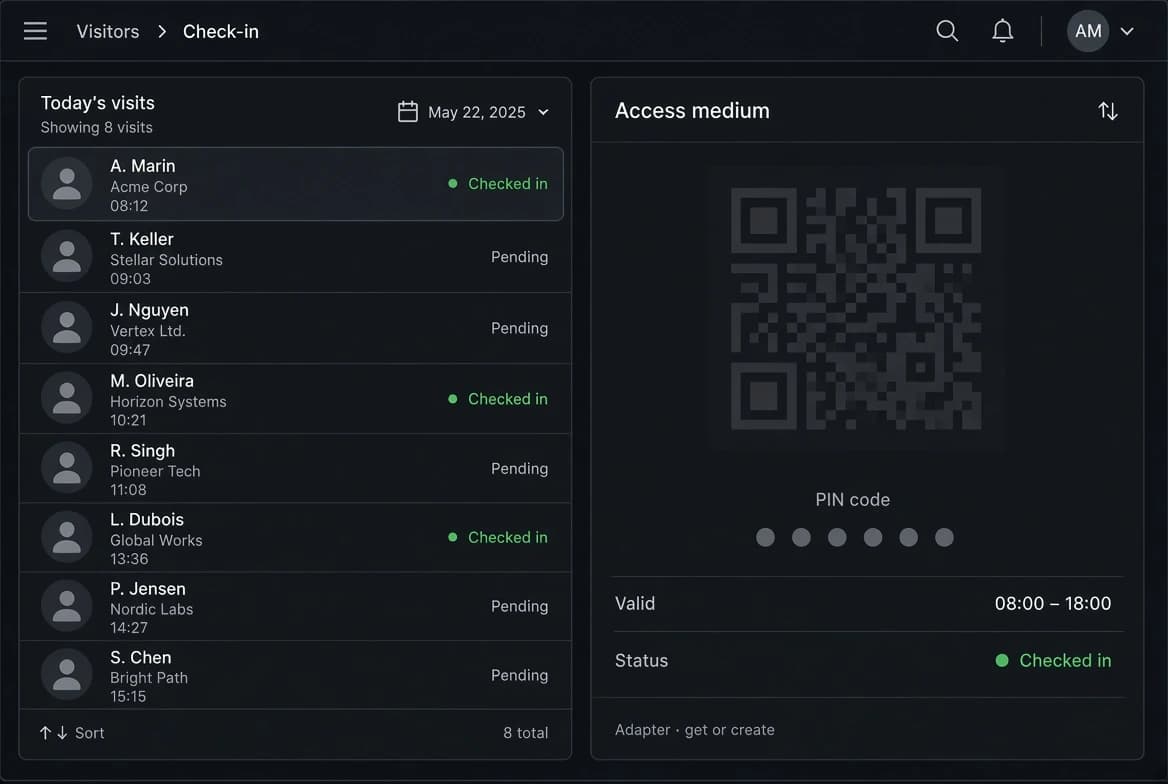This screenshot has width=1168, height=784.
Task: Click the Horizon Systems company name
Action: [x=168, y=402]
